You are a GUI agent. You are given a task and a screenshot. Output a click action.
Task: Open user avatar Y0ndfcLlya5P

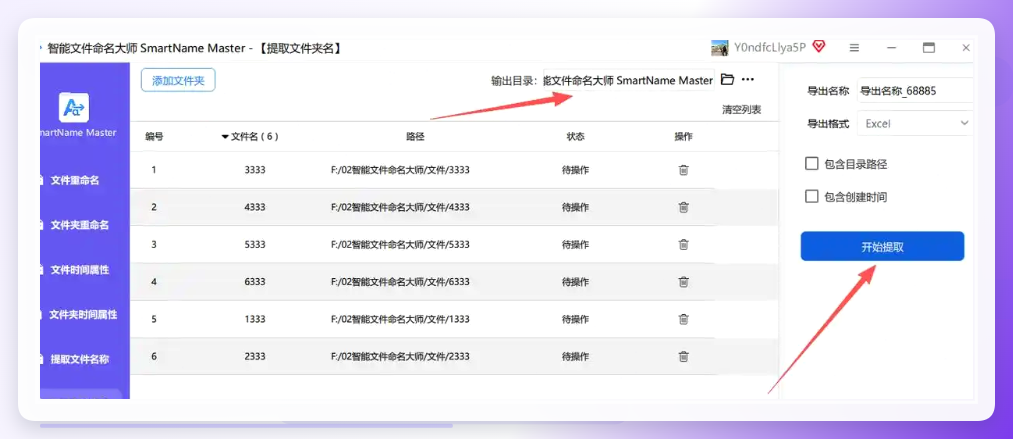(x=720, y=48)
